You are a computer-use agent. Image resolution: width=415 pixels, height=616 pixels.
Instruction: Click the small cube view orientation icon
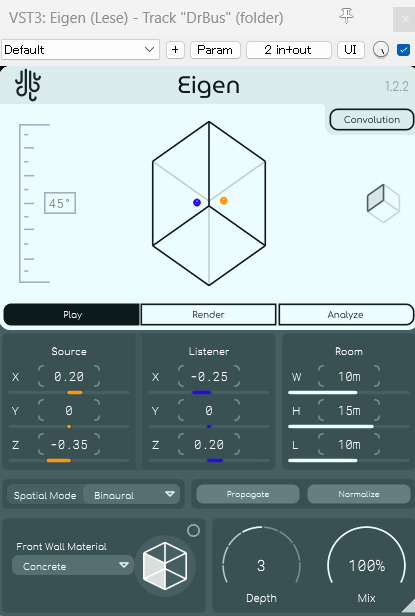pyautogui.click(x=383, y=203)
